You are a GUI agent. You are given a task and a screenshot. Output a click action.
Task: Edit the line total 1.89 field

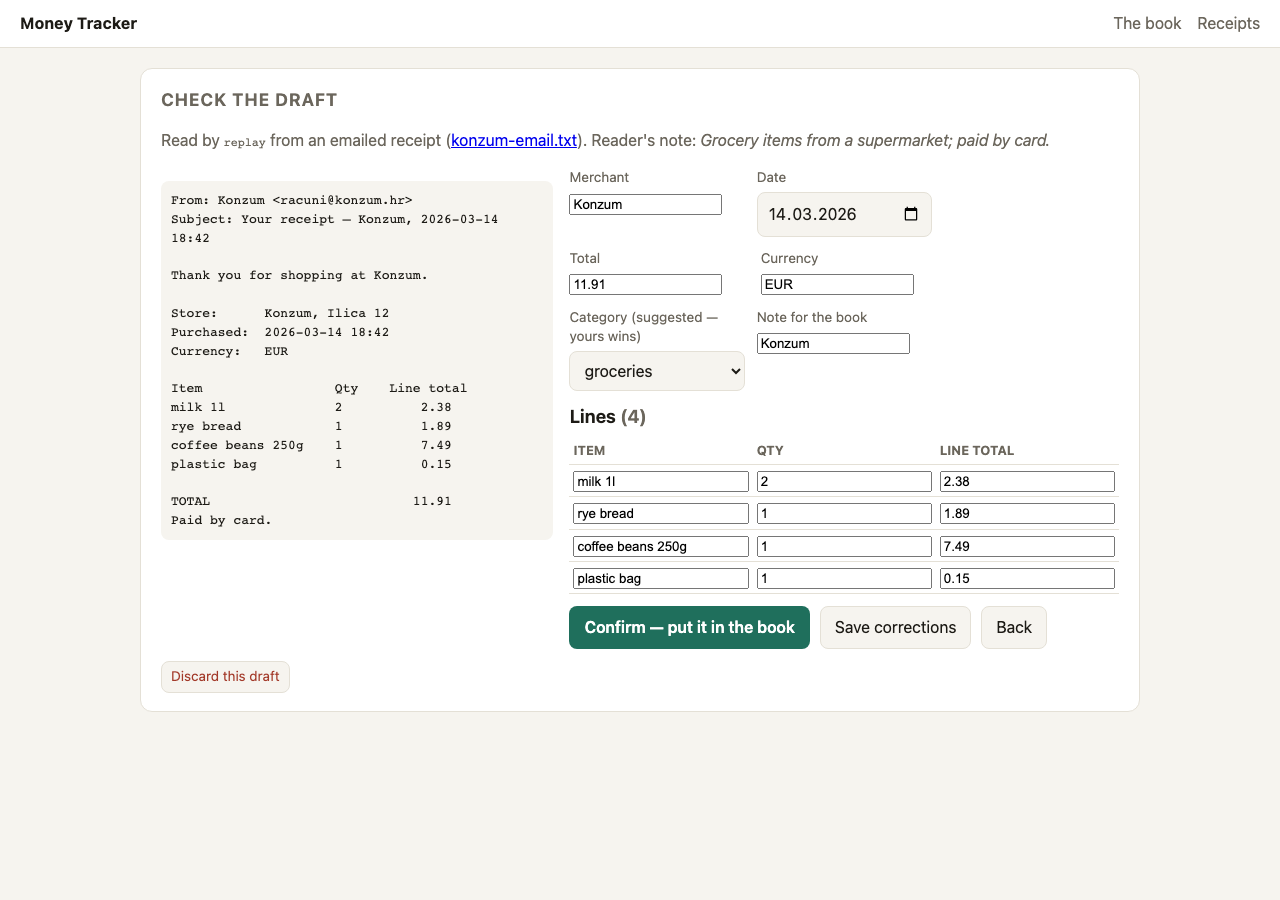1027,513
